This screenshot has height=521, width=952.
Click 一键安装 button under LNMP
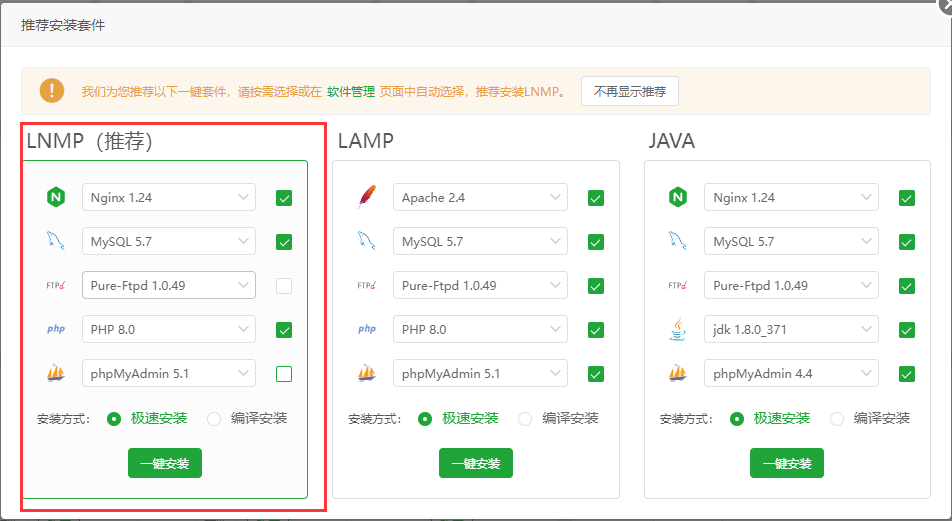click(x=165, y=463)
